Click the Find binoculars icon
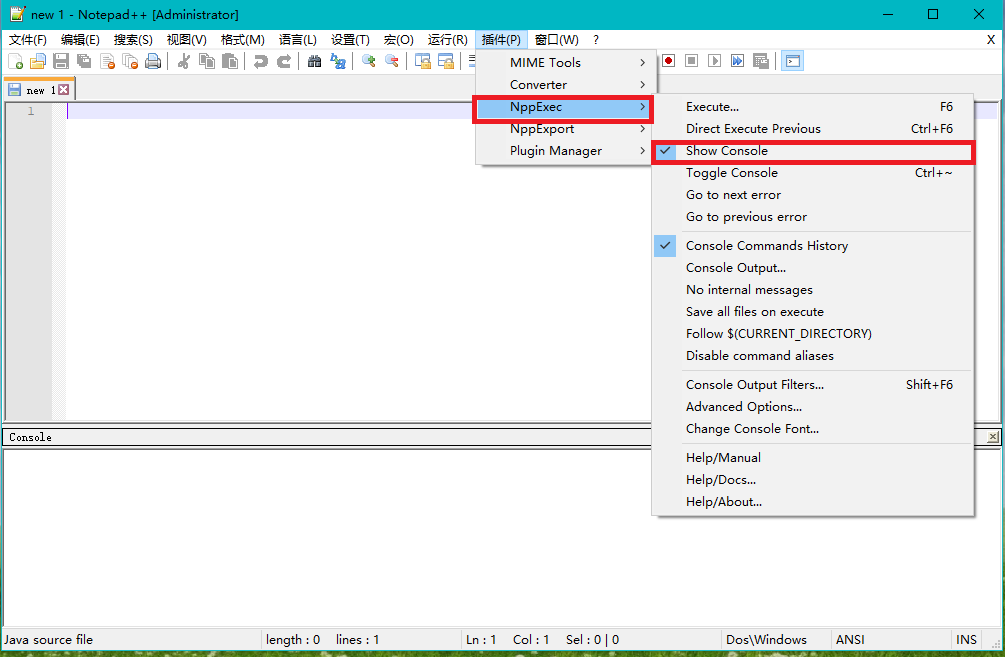1005x657 pixels. [314, 62]
